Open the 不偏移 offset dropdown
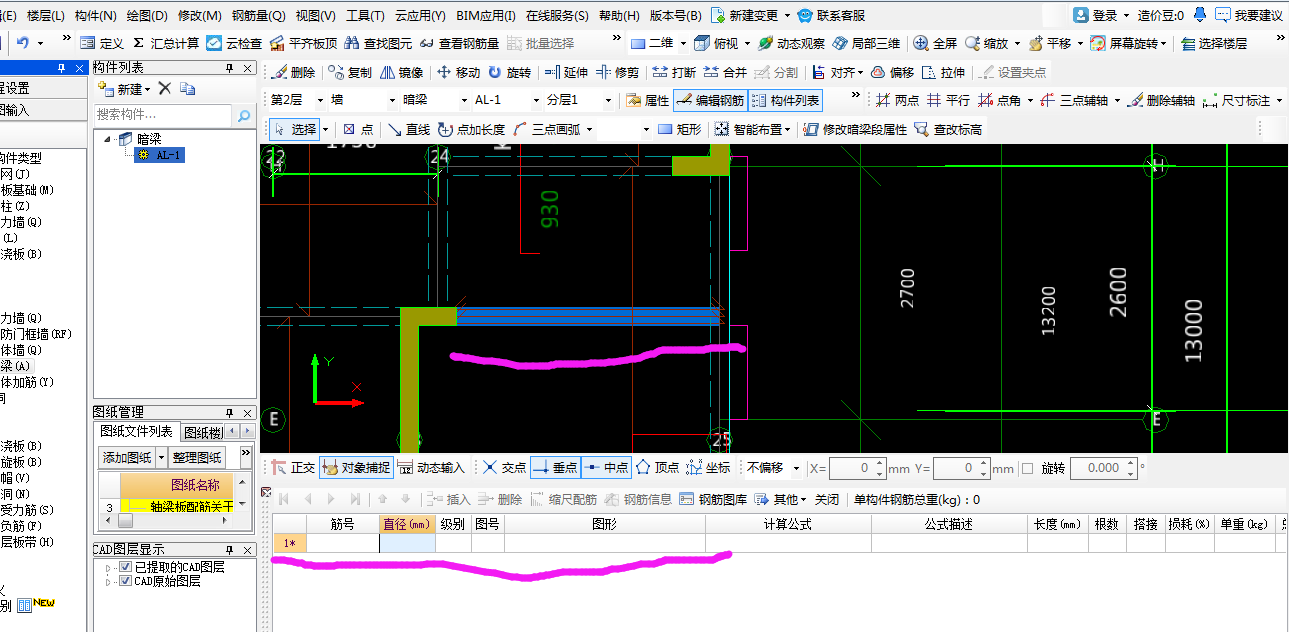This screenshot has height=632, width=1289. pos(796,468)
